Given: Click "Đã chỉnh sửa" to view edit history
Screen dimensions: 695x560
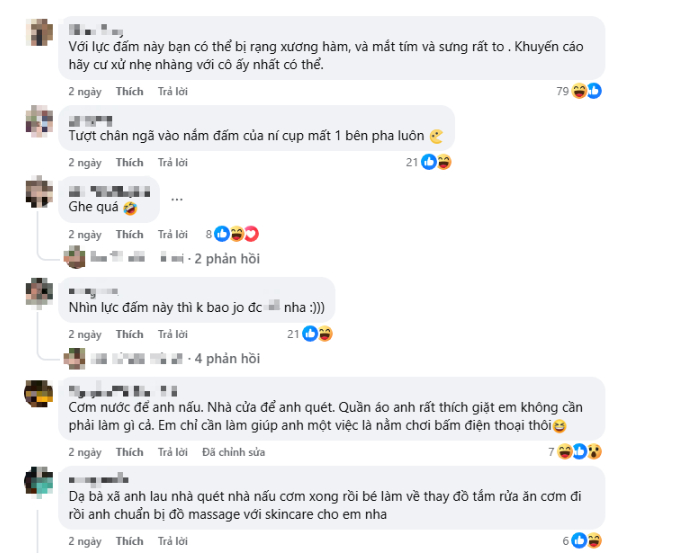Looking at the screenshot, I should pyautogui.click(x=233, y=453).
